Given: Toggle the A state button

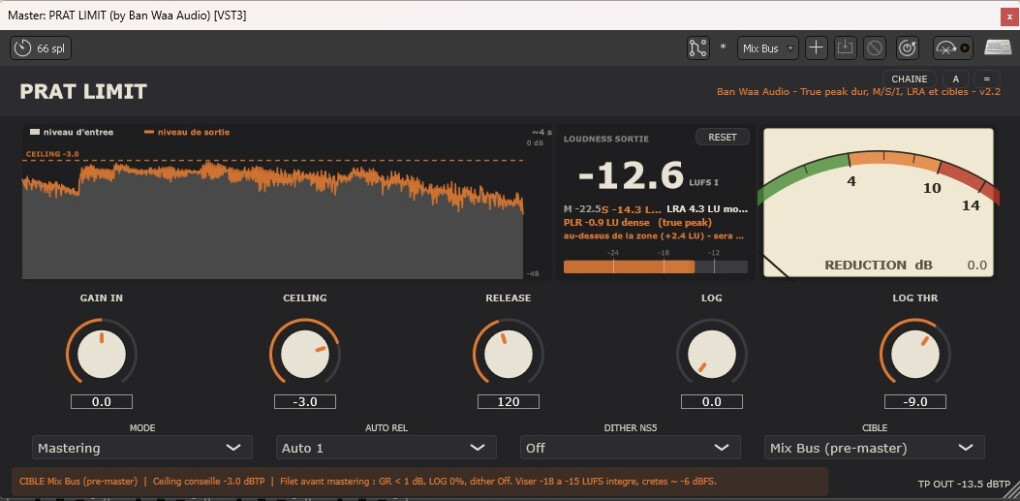Looking at the screenshot, I should coord(956,79).
